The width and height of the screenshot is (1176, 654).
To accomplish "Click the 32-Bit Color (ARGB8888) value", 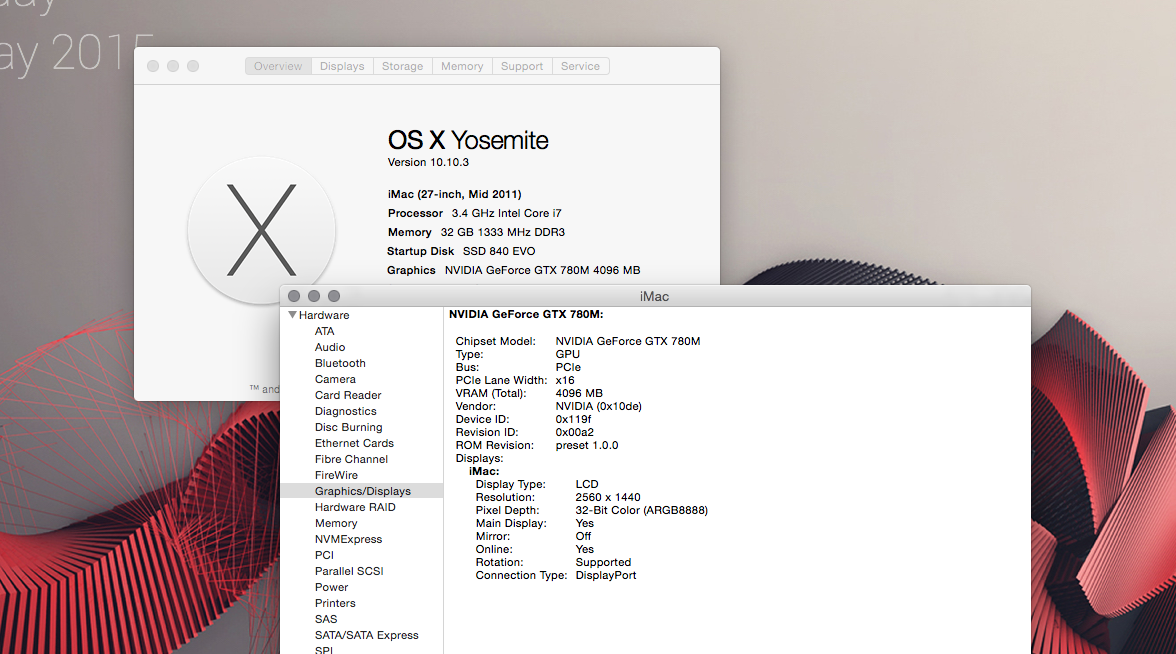I will coord(641,510).
